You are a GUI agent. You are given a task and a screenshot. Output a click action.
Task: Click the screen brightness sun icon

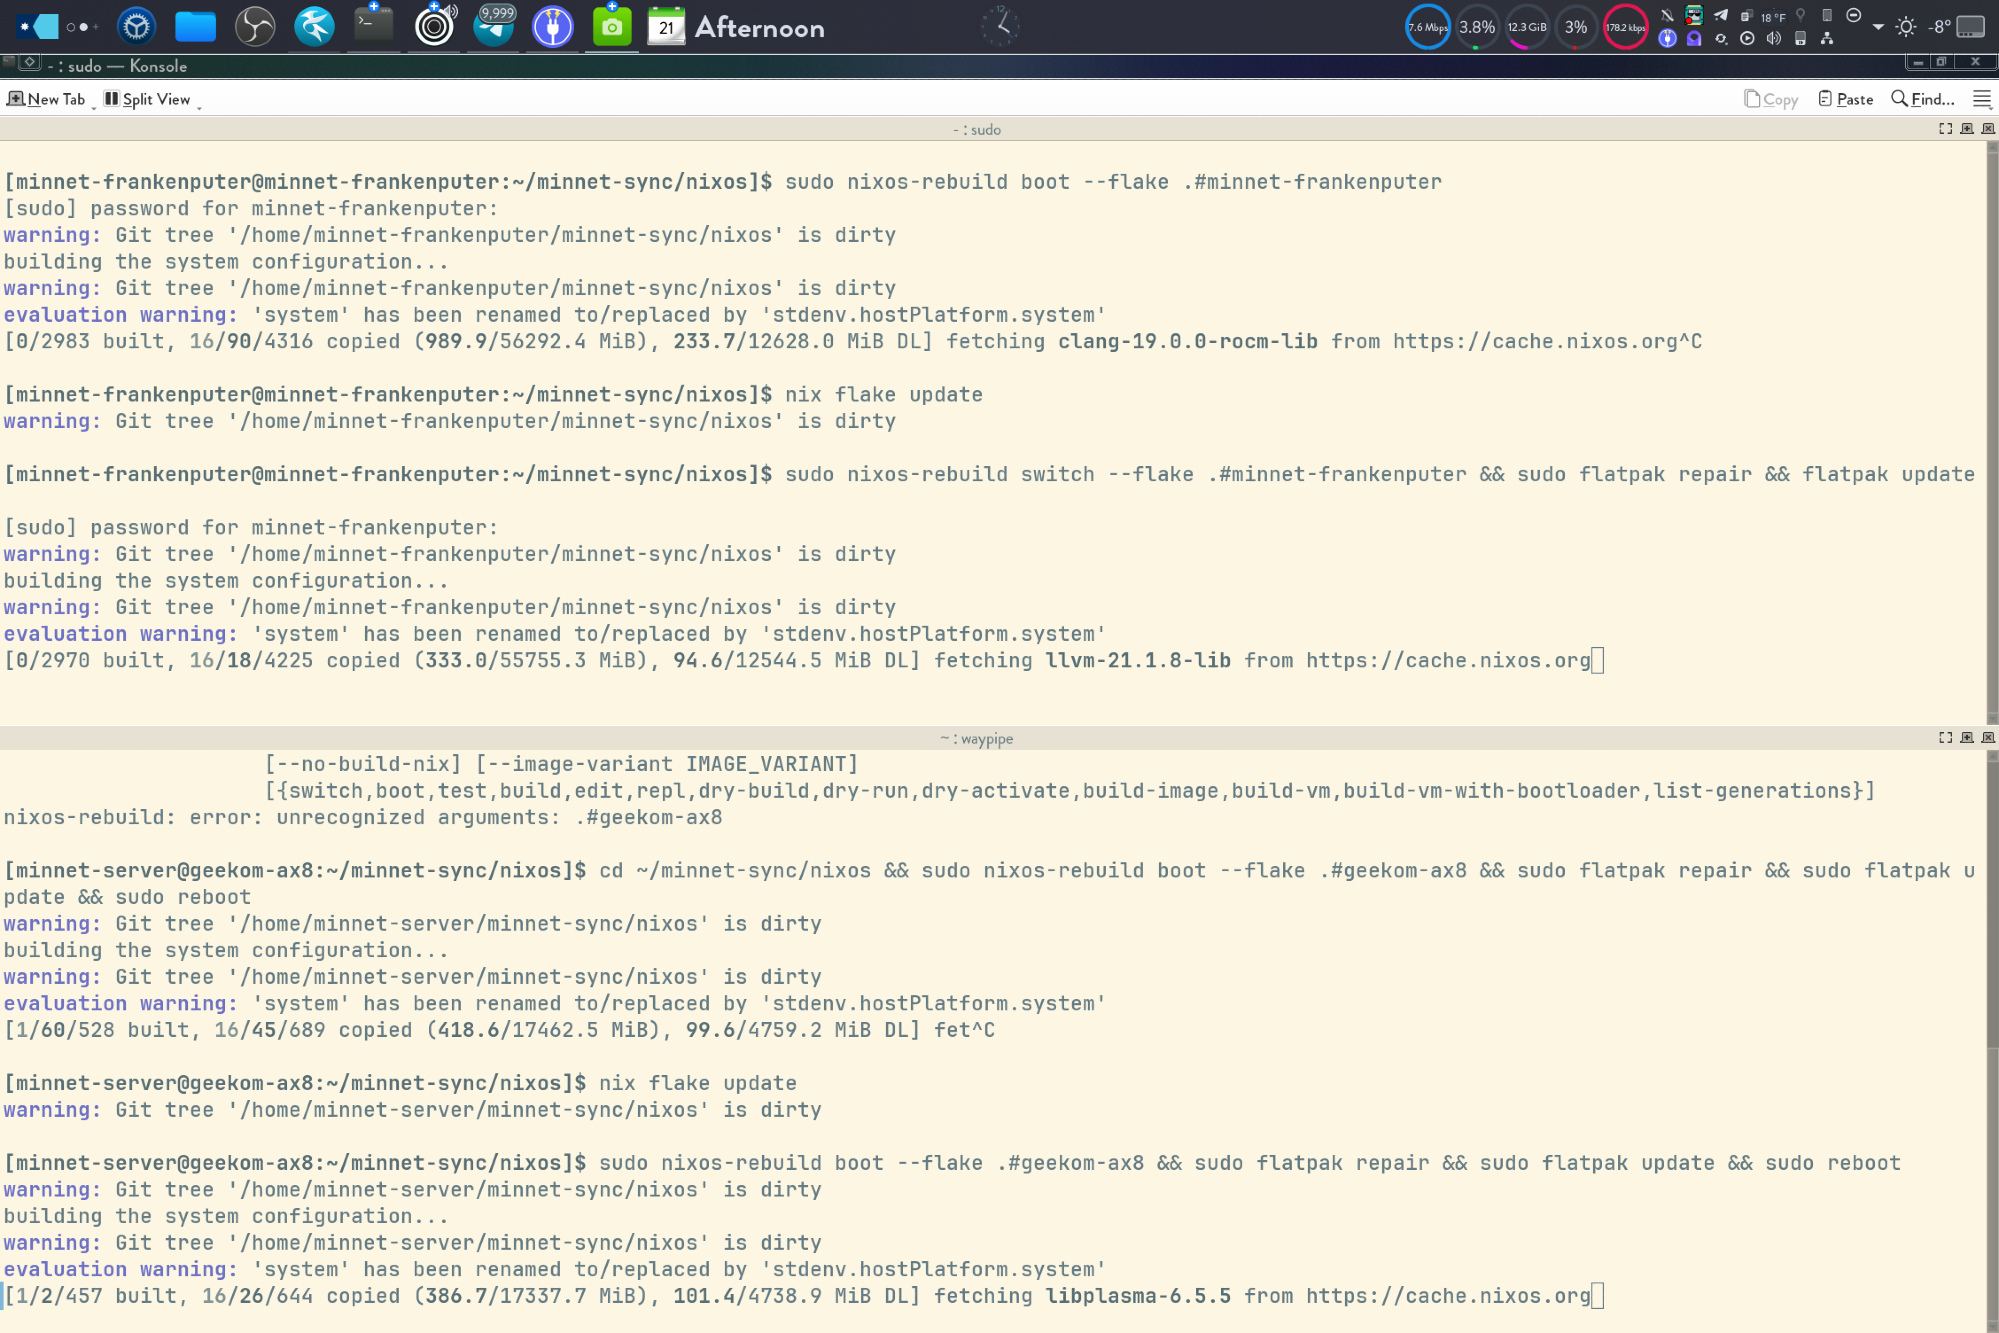point(1906,27)
